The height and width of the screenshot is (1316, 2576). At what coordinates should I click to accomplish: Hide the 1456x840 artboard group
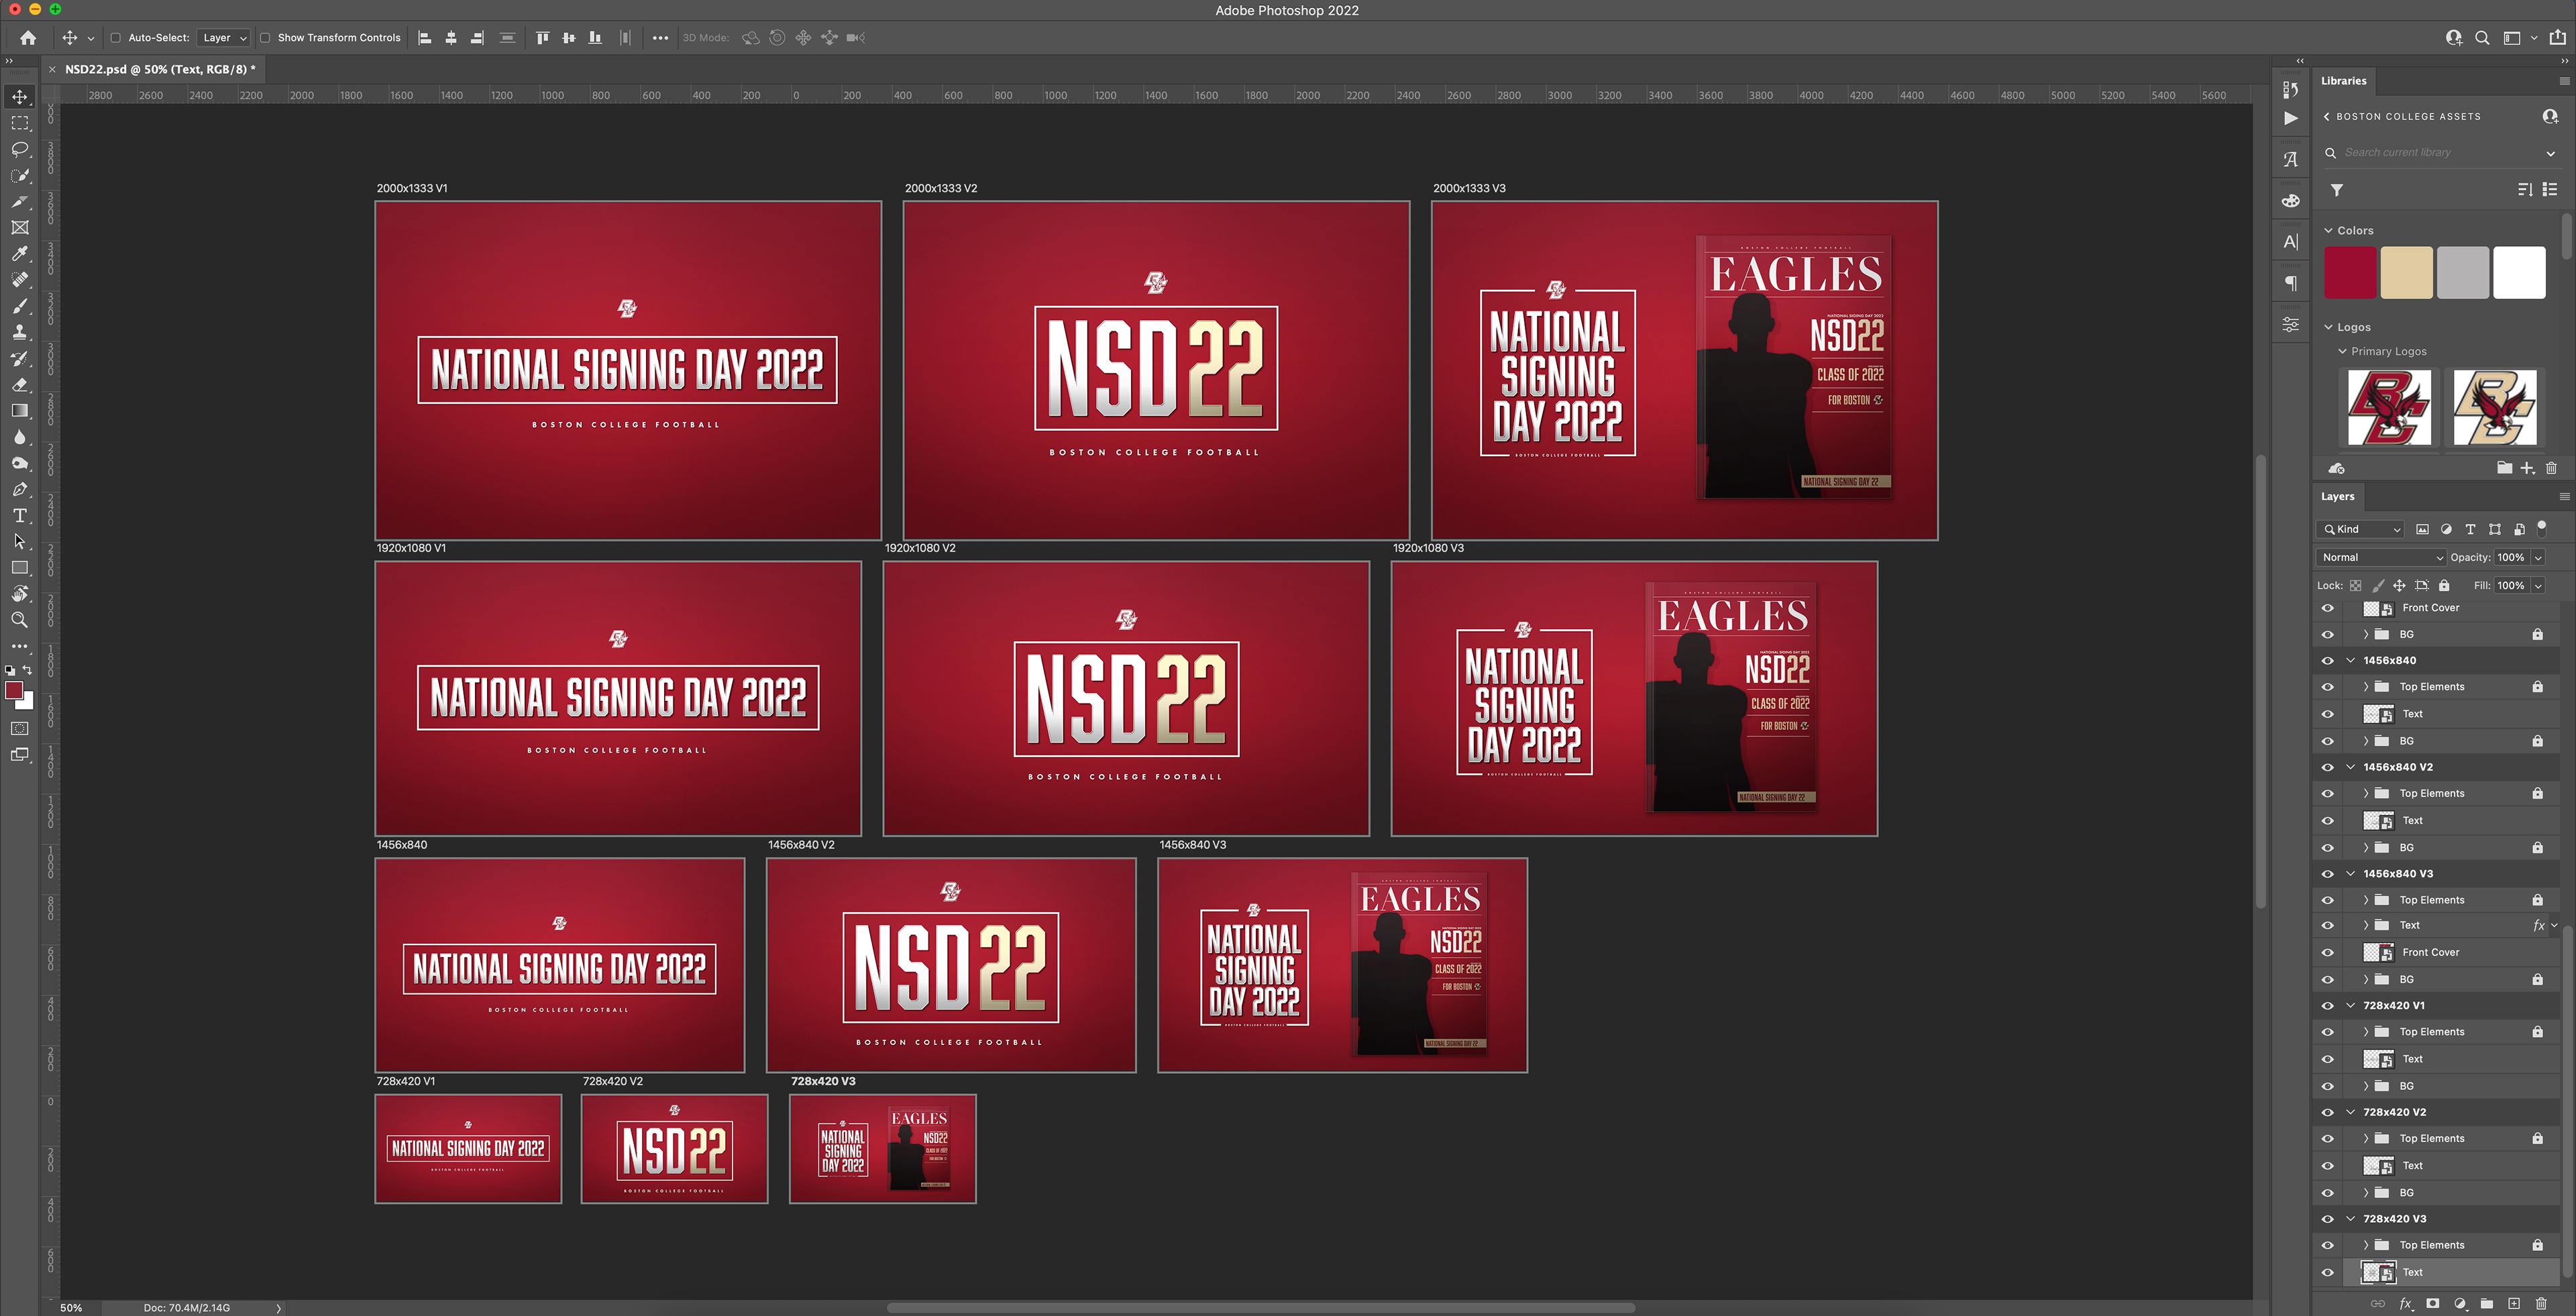(x=2327, y=661)
